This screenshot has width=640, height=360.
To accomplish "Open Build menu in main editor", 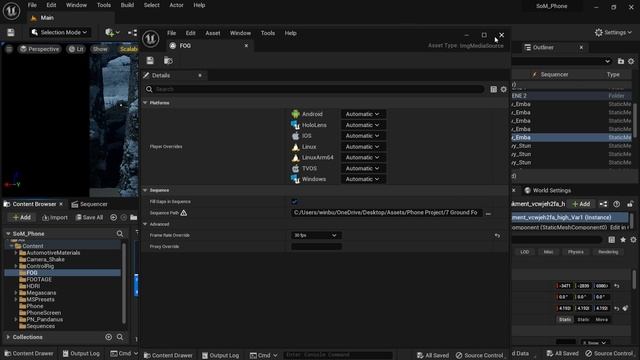I will click(x=127, y=5).
